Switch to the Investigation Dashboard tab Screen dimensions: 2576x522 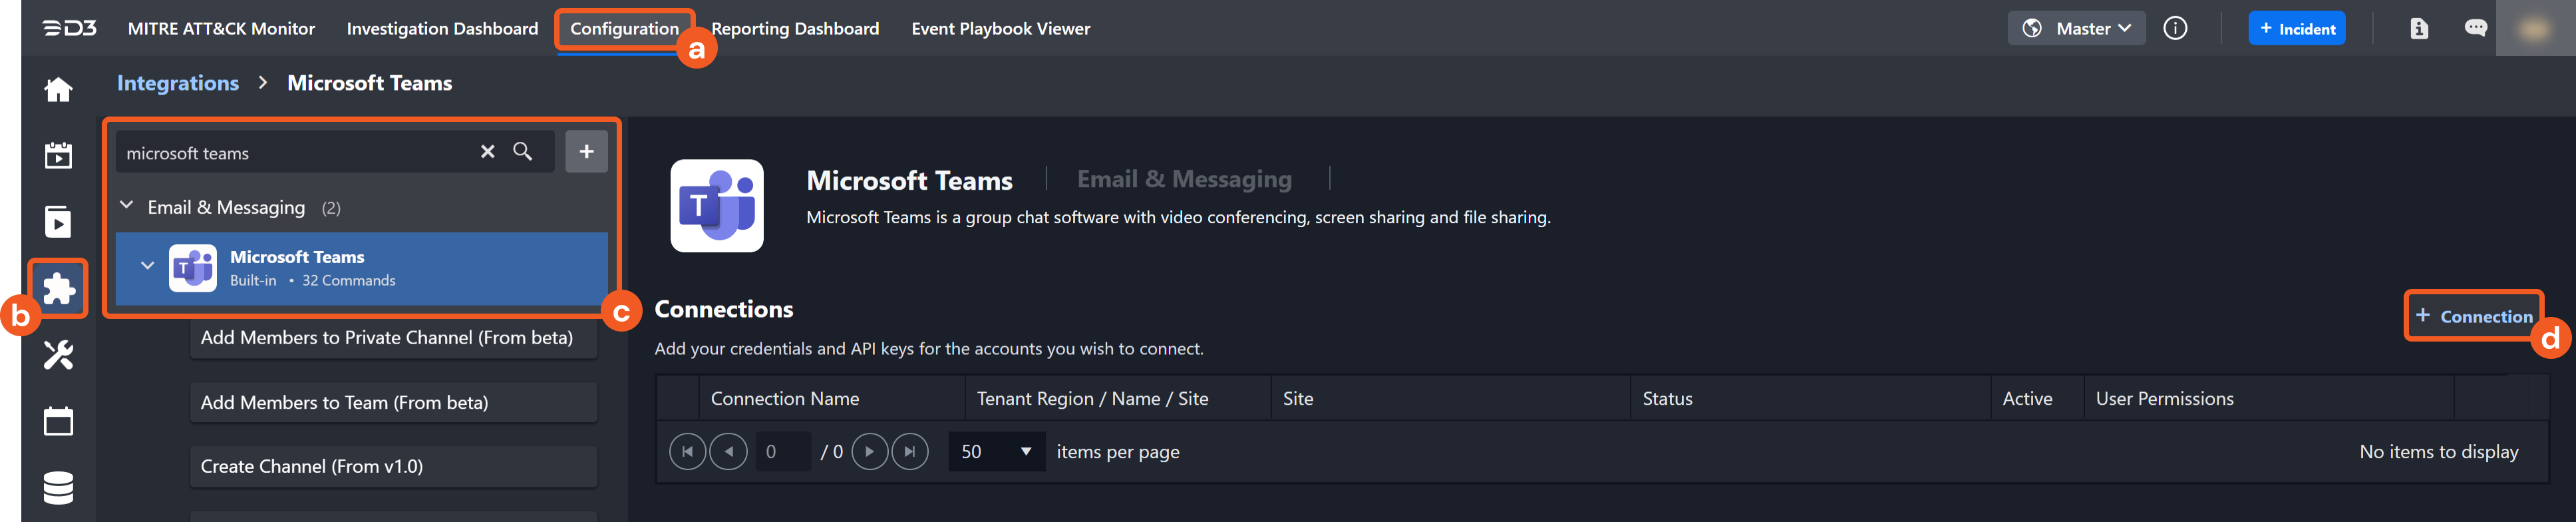click(442, 28)
